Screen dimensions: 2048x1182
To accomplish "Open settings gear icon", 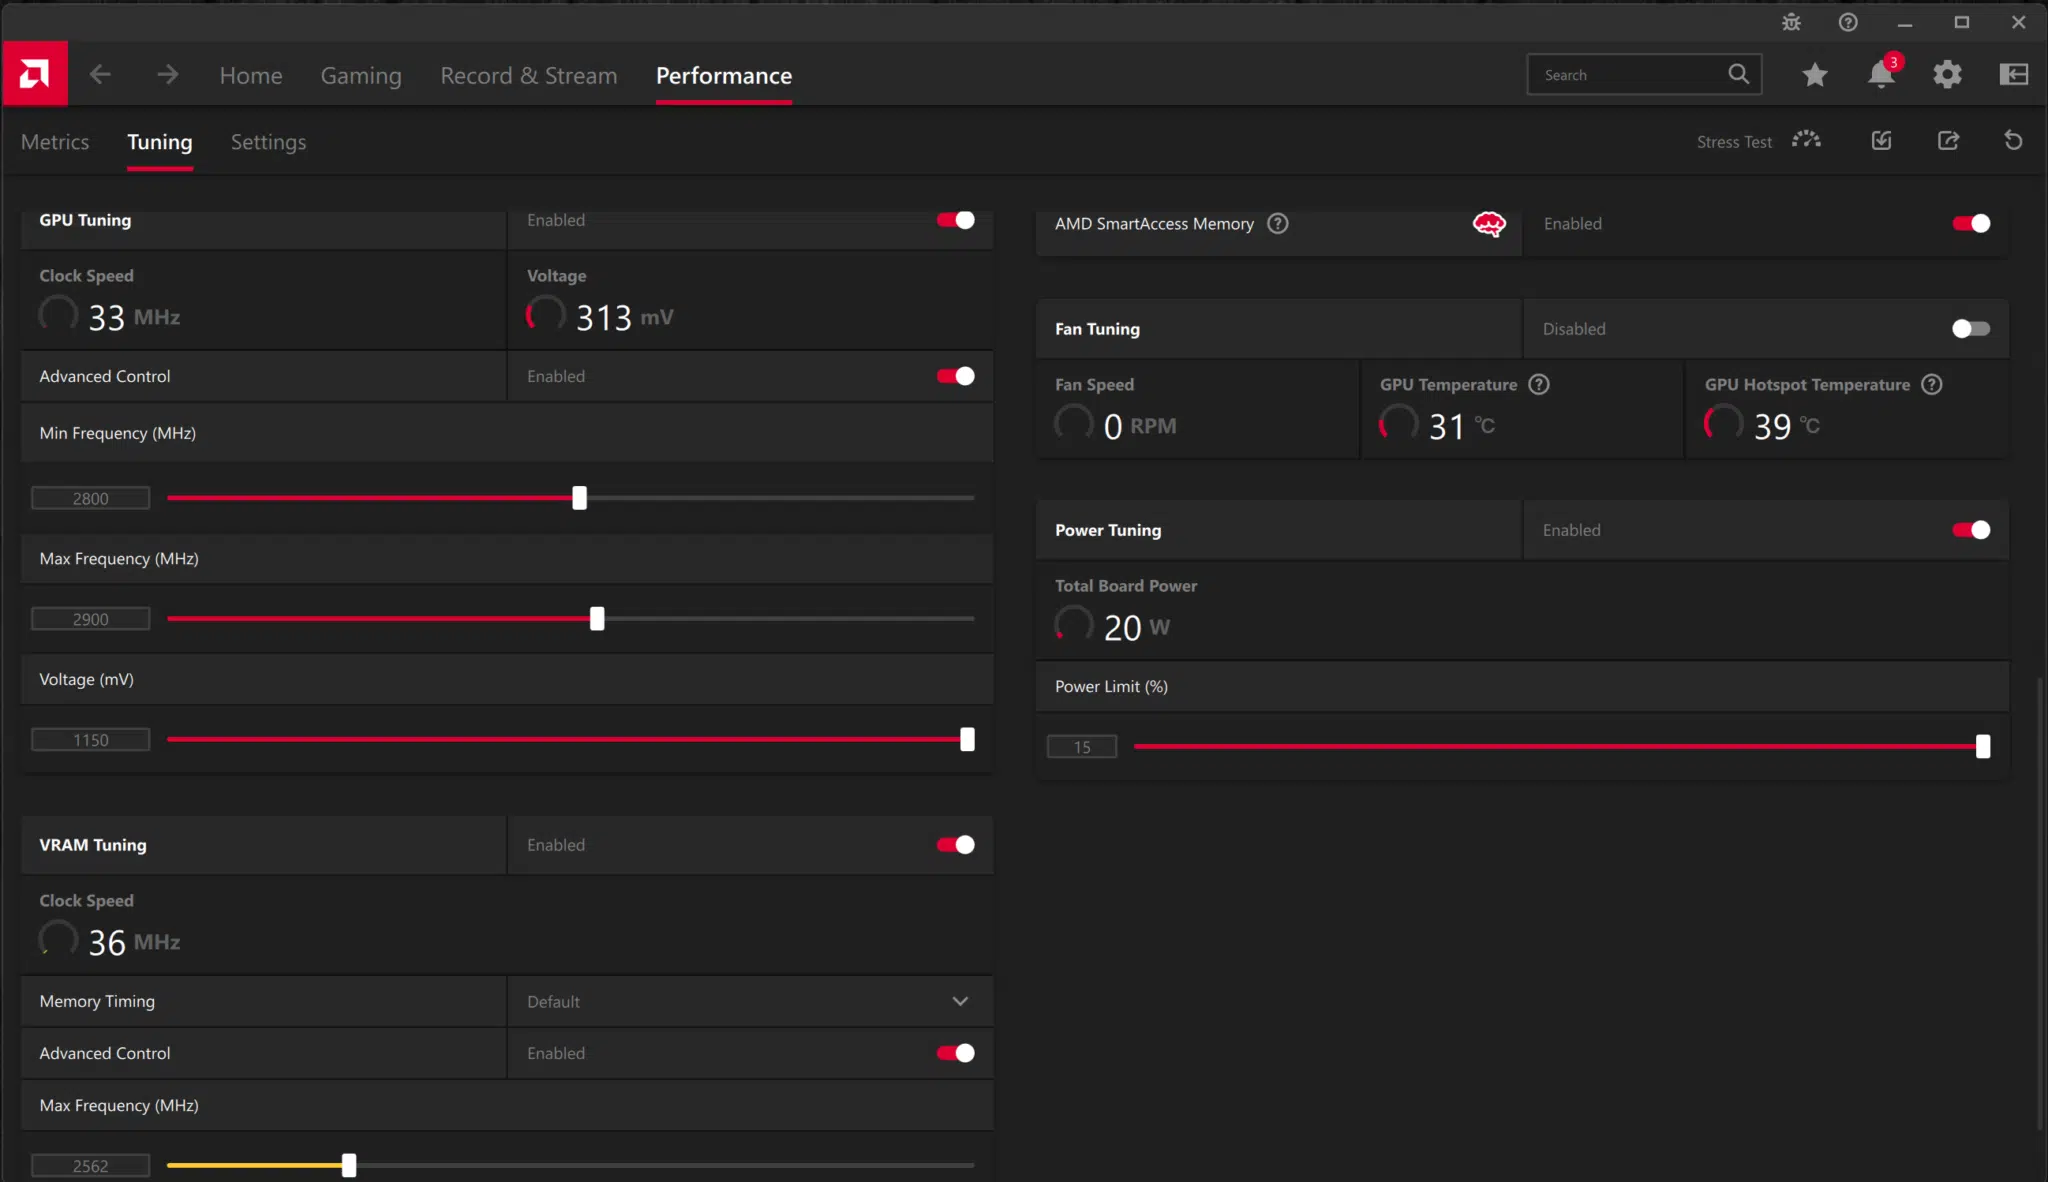I will [1947, 74].
